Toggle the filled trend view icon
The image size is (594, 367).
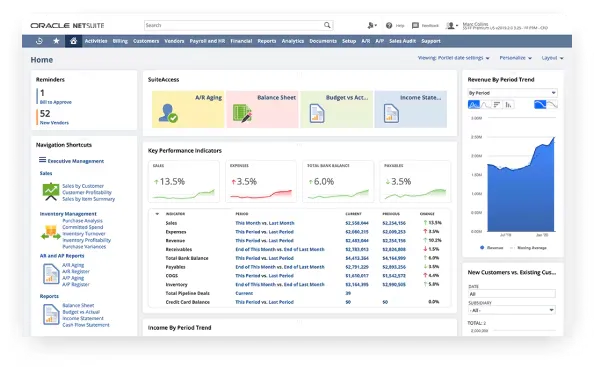[540, 104]
